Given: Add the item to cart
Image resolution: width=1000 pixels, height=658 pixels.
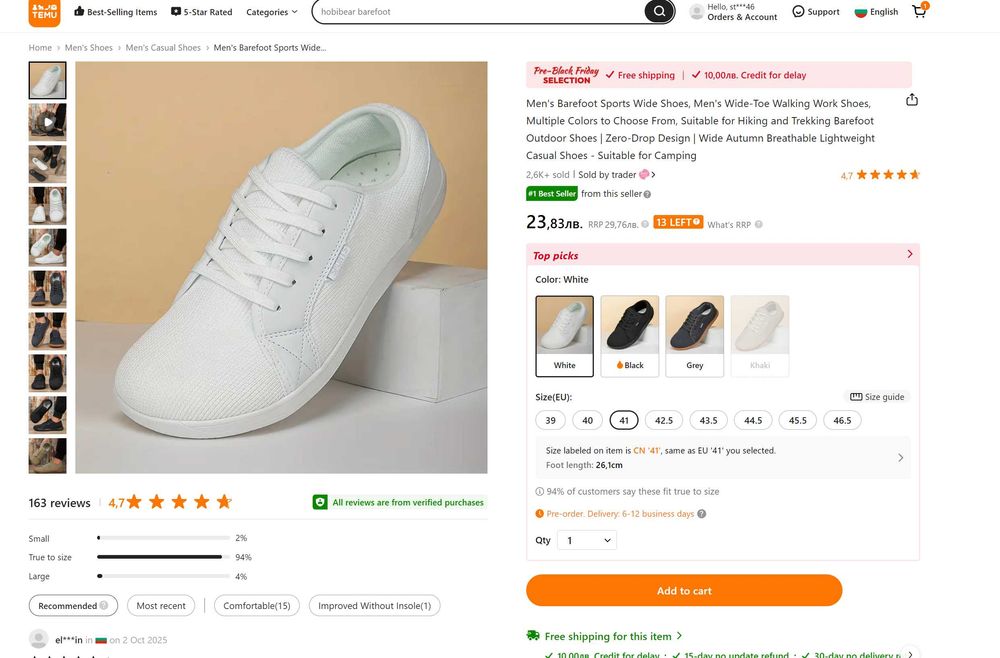Looking at the screenshot, I should tap(684, 591).
